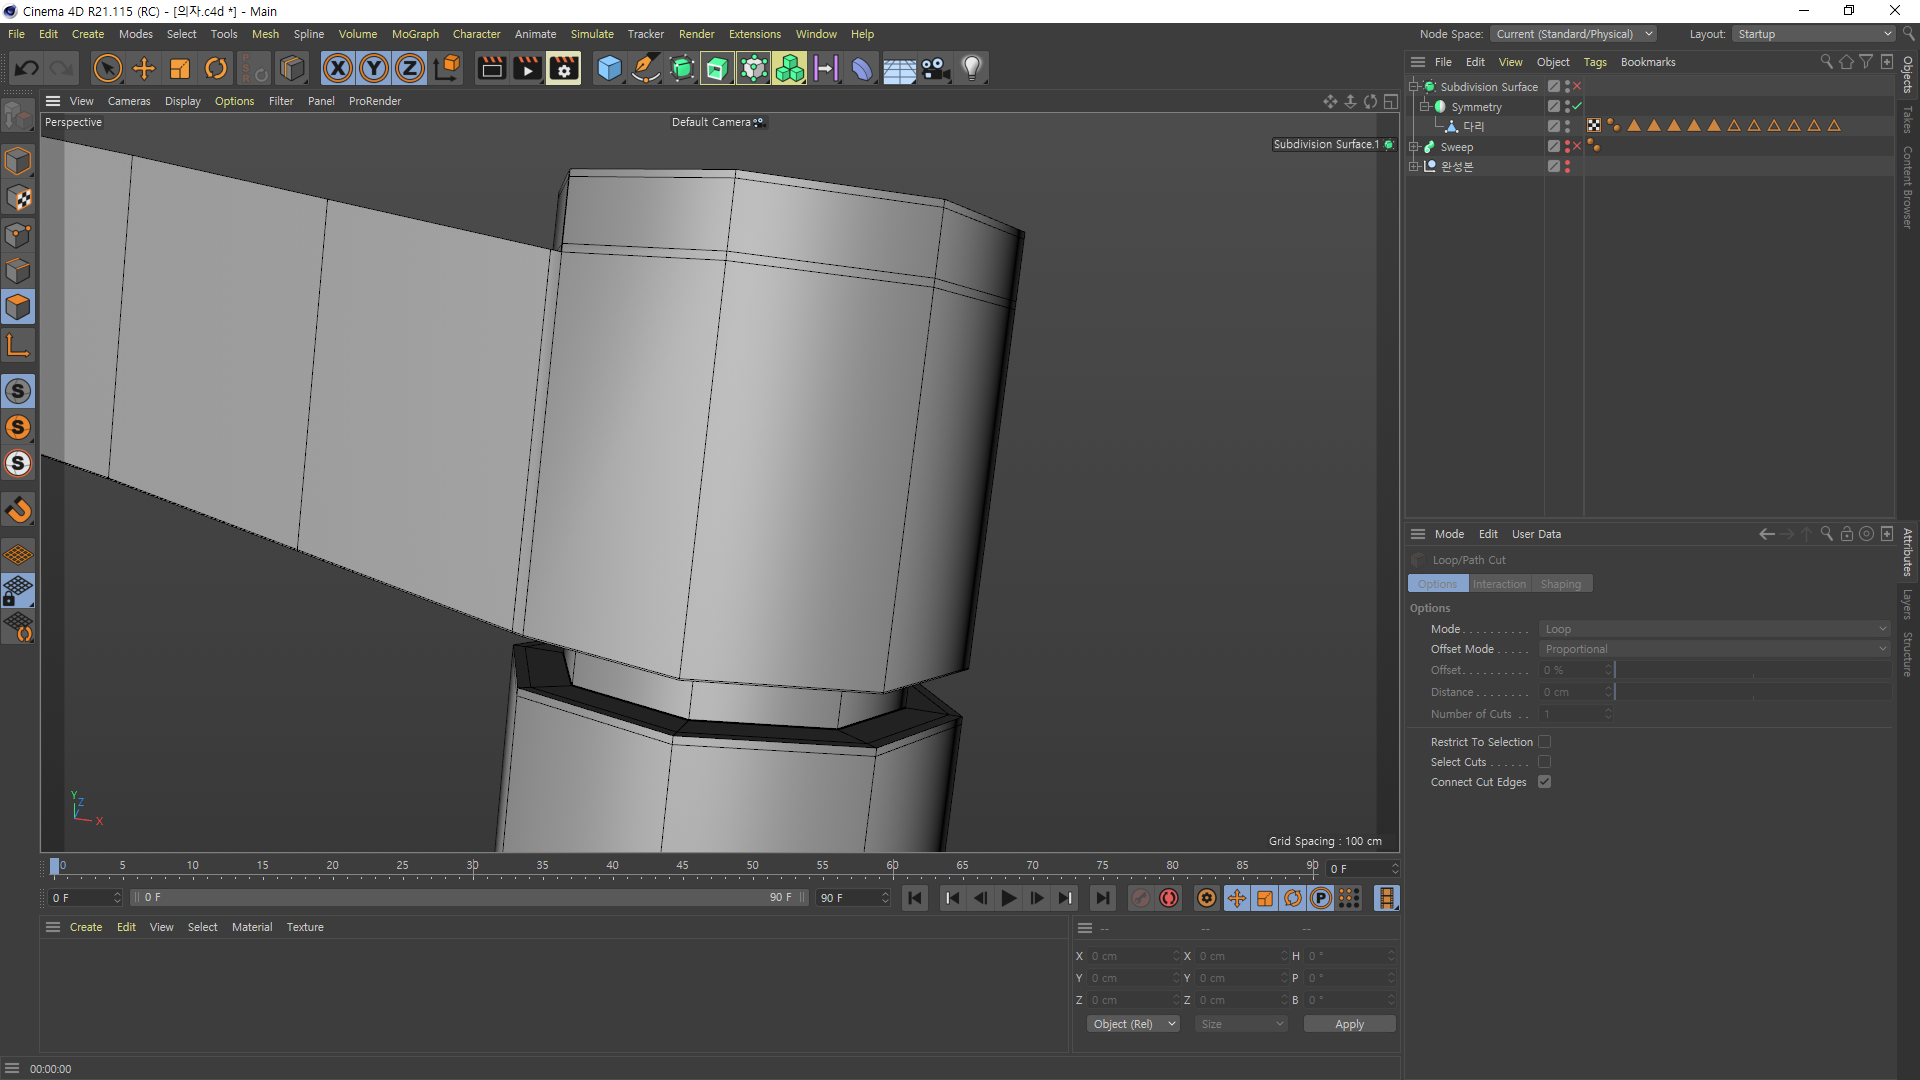
Task: Click the Apply button
Action: click(x=1349, y=1024)
